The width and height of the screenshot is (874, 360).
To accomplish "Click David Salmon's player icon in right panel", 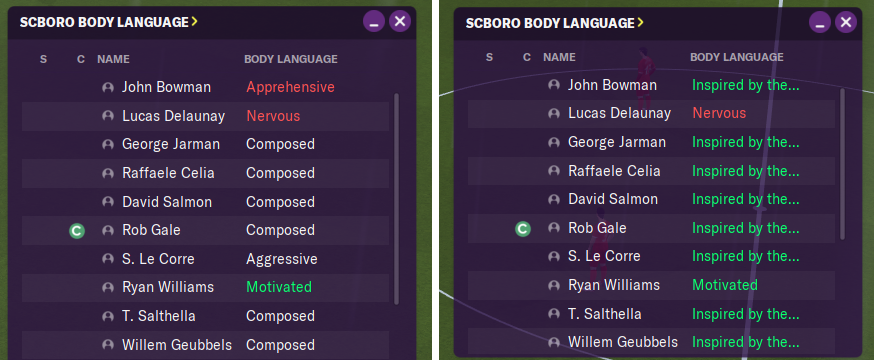I will [x=553, y=200].
